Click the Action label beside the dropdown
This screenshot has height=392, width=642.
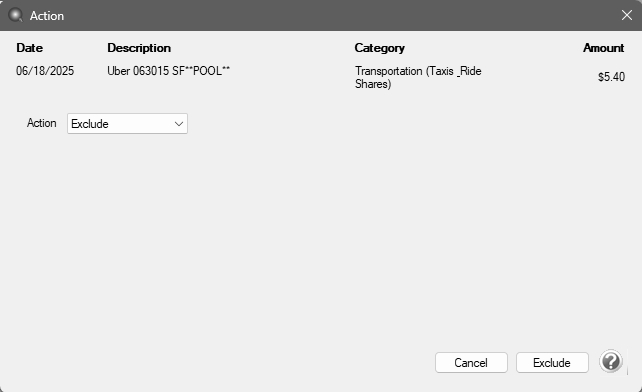(41, 123)
